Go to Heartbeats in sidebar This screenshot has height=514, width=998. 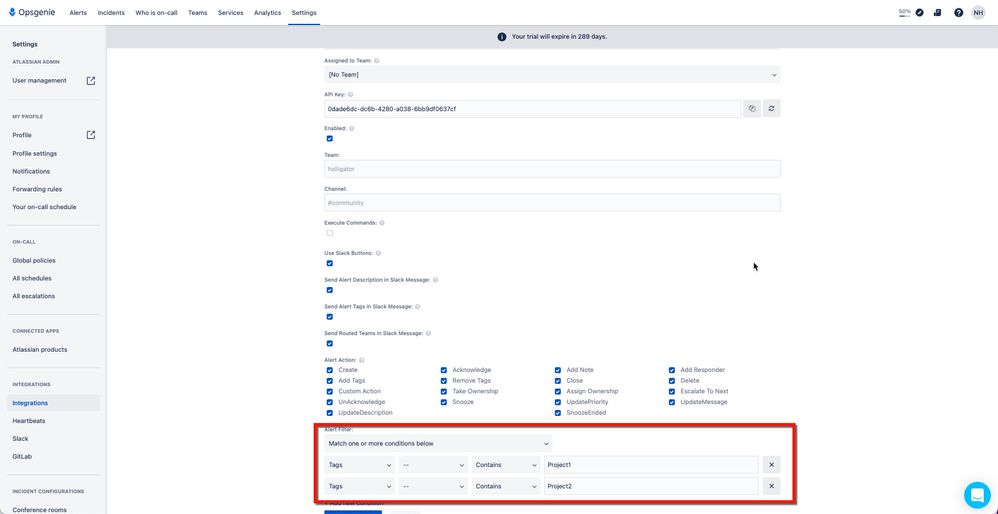(29, 420)
